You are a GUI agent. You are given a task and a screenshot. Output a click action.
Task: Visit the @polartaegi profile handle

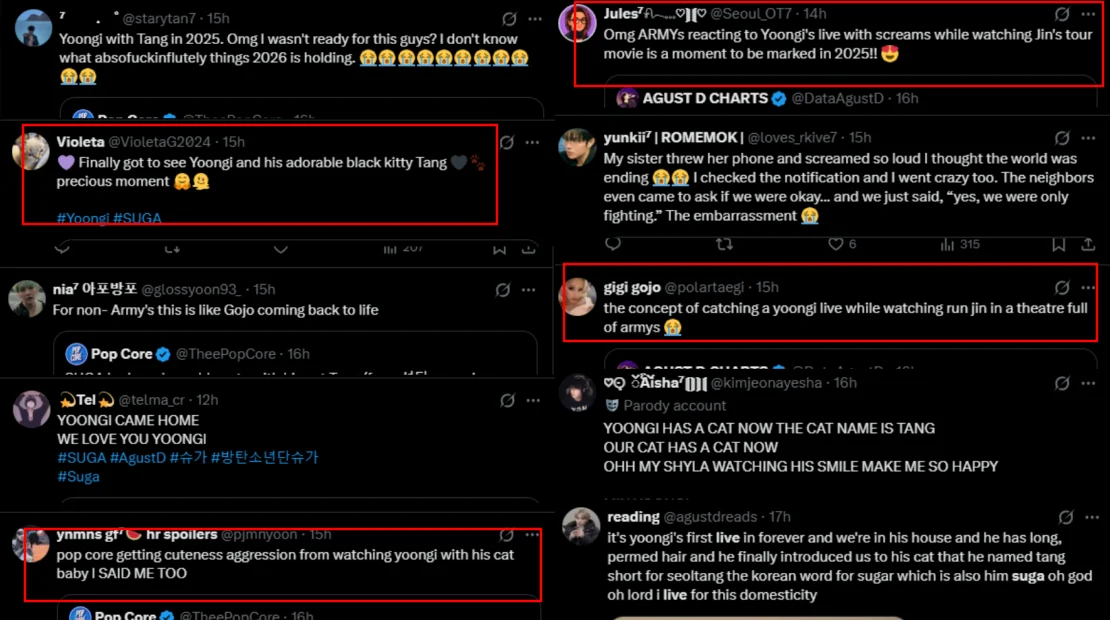pos(708,288)
